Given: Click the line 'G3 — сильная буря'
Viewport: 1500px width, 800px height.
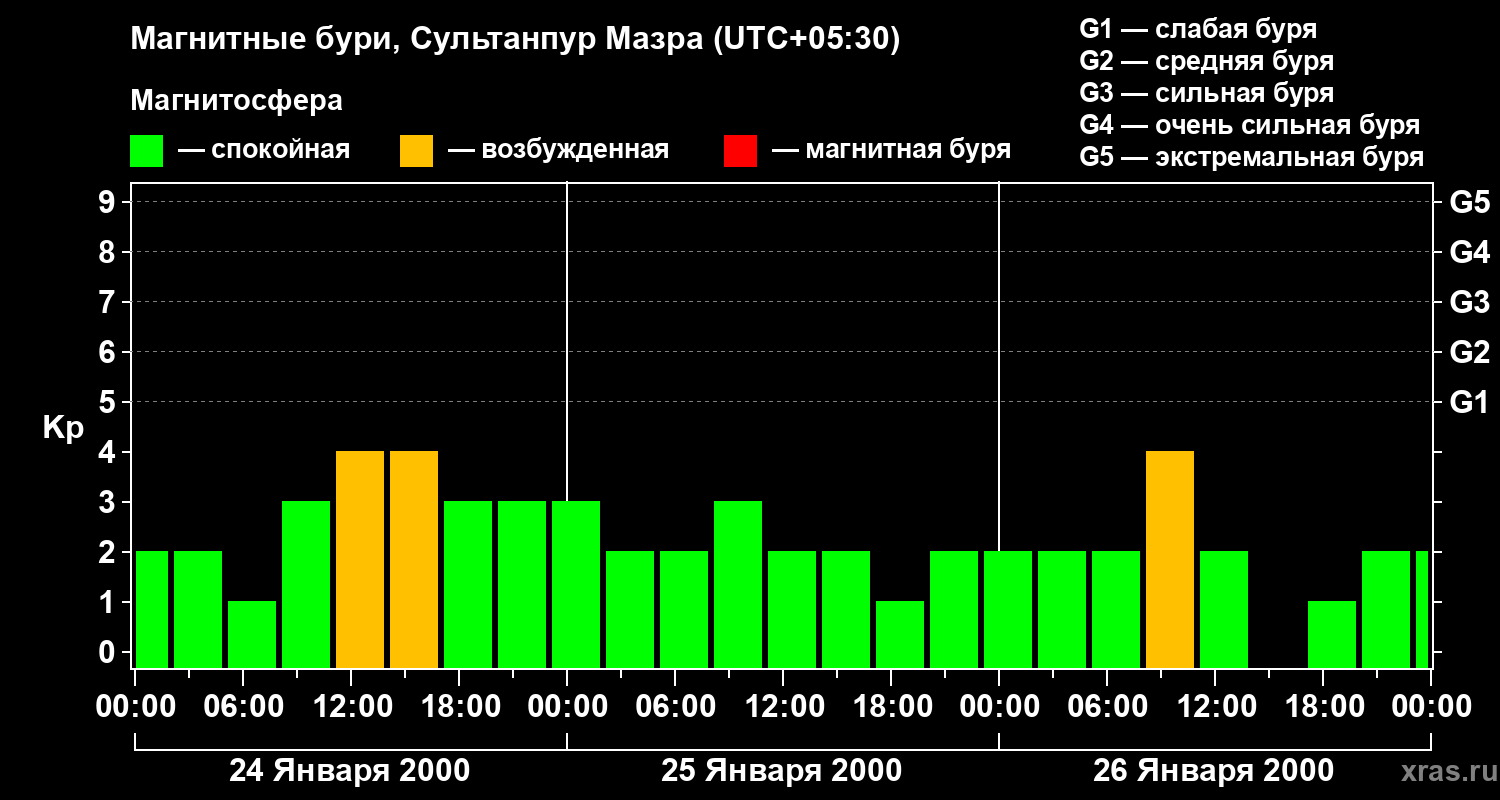Looking at the screenshot, I should [1207, 93].
